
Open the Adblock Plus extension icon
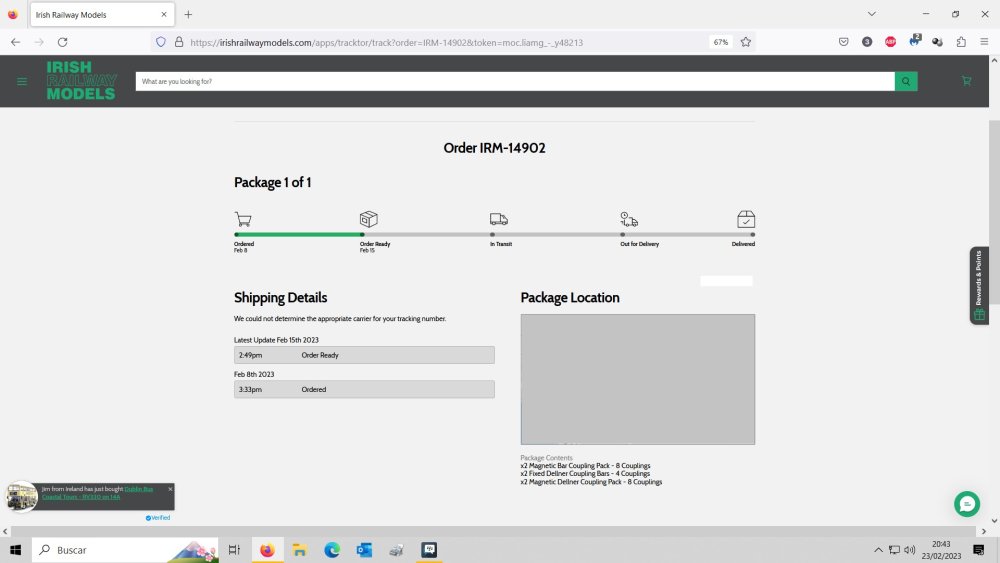[890, 42]
